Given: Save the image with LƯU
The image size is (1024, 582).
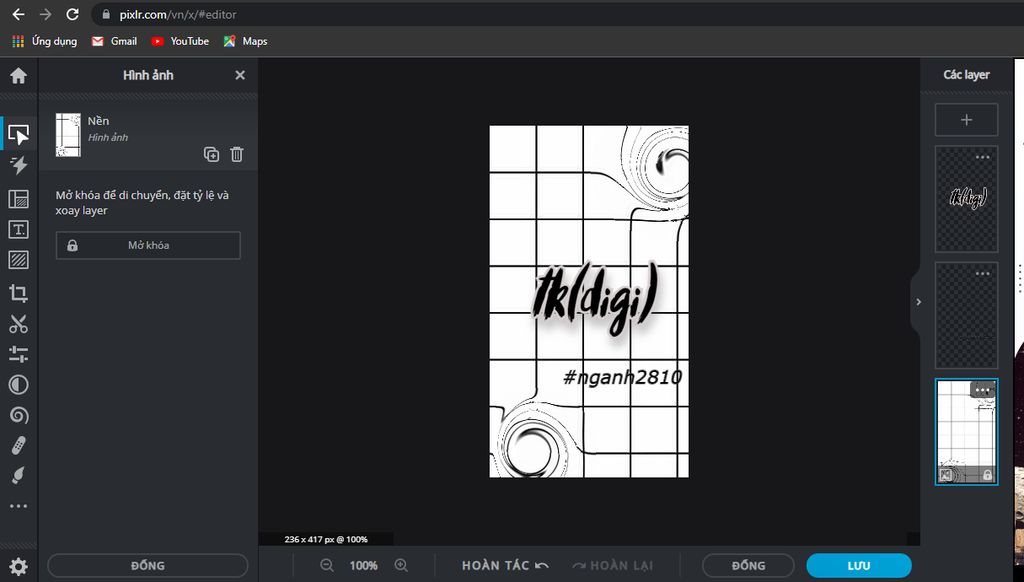Looking at the screenshot, I should (859, 566).
